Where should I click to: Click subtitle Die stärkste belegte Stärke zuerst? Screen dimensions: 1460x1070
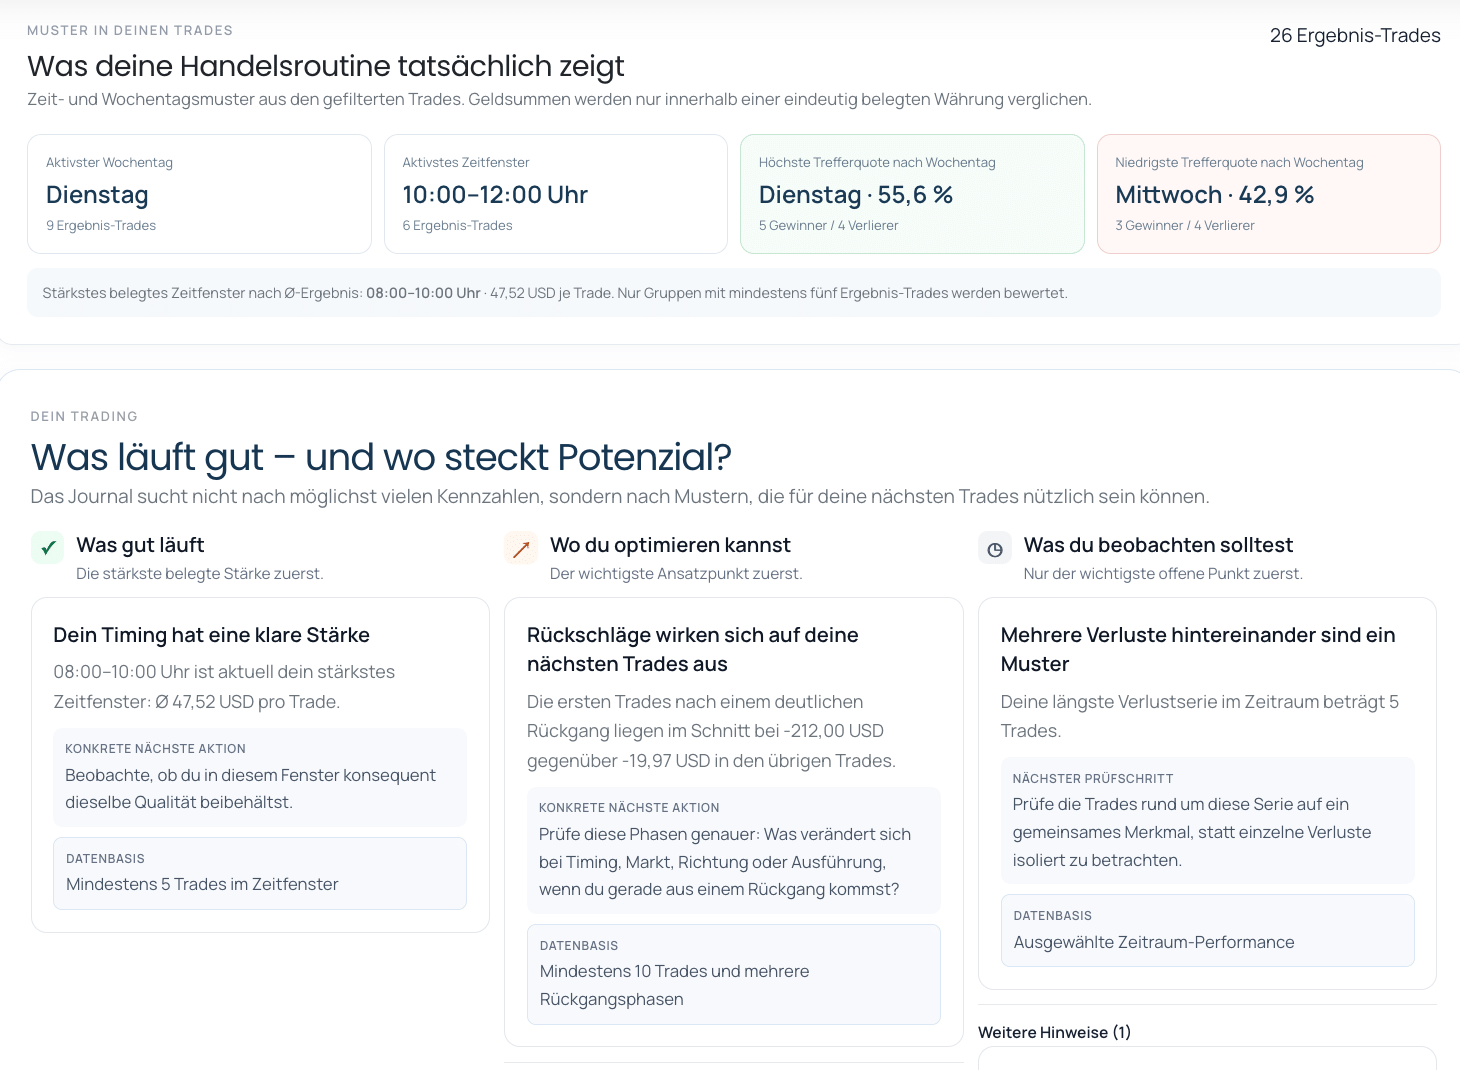[200, 574]
